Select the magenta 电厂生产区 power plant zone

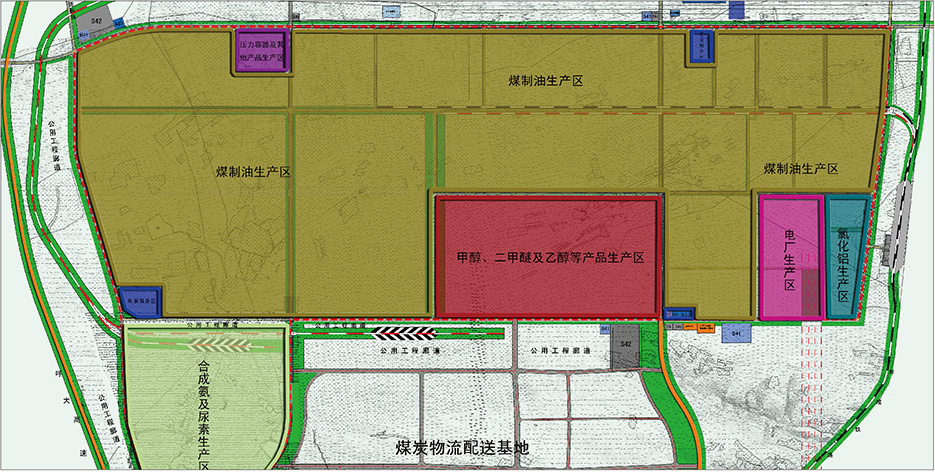789,258
